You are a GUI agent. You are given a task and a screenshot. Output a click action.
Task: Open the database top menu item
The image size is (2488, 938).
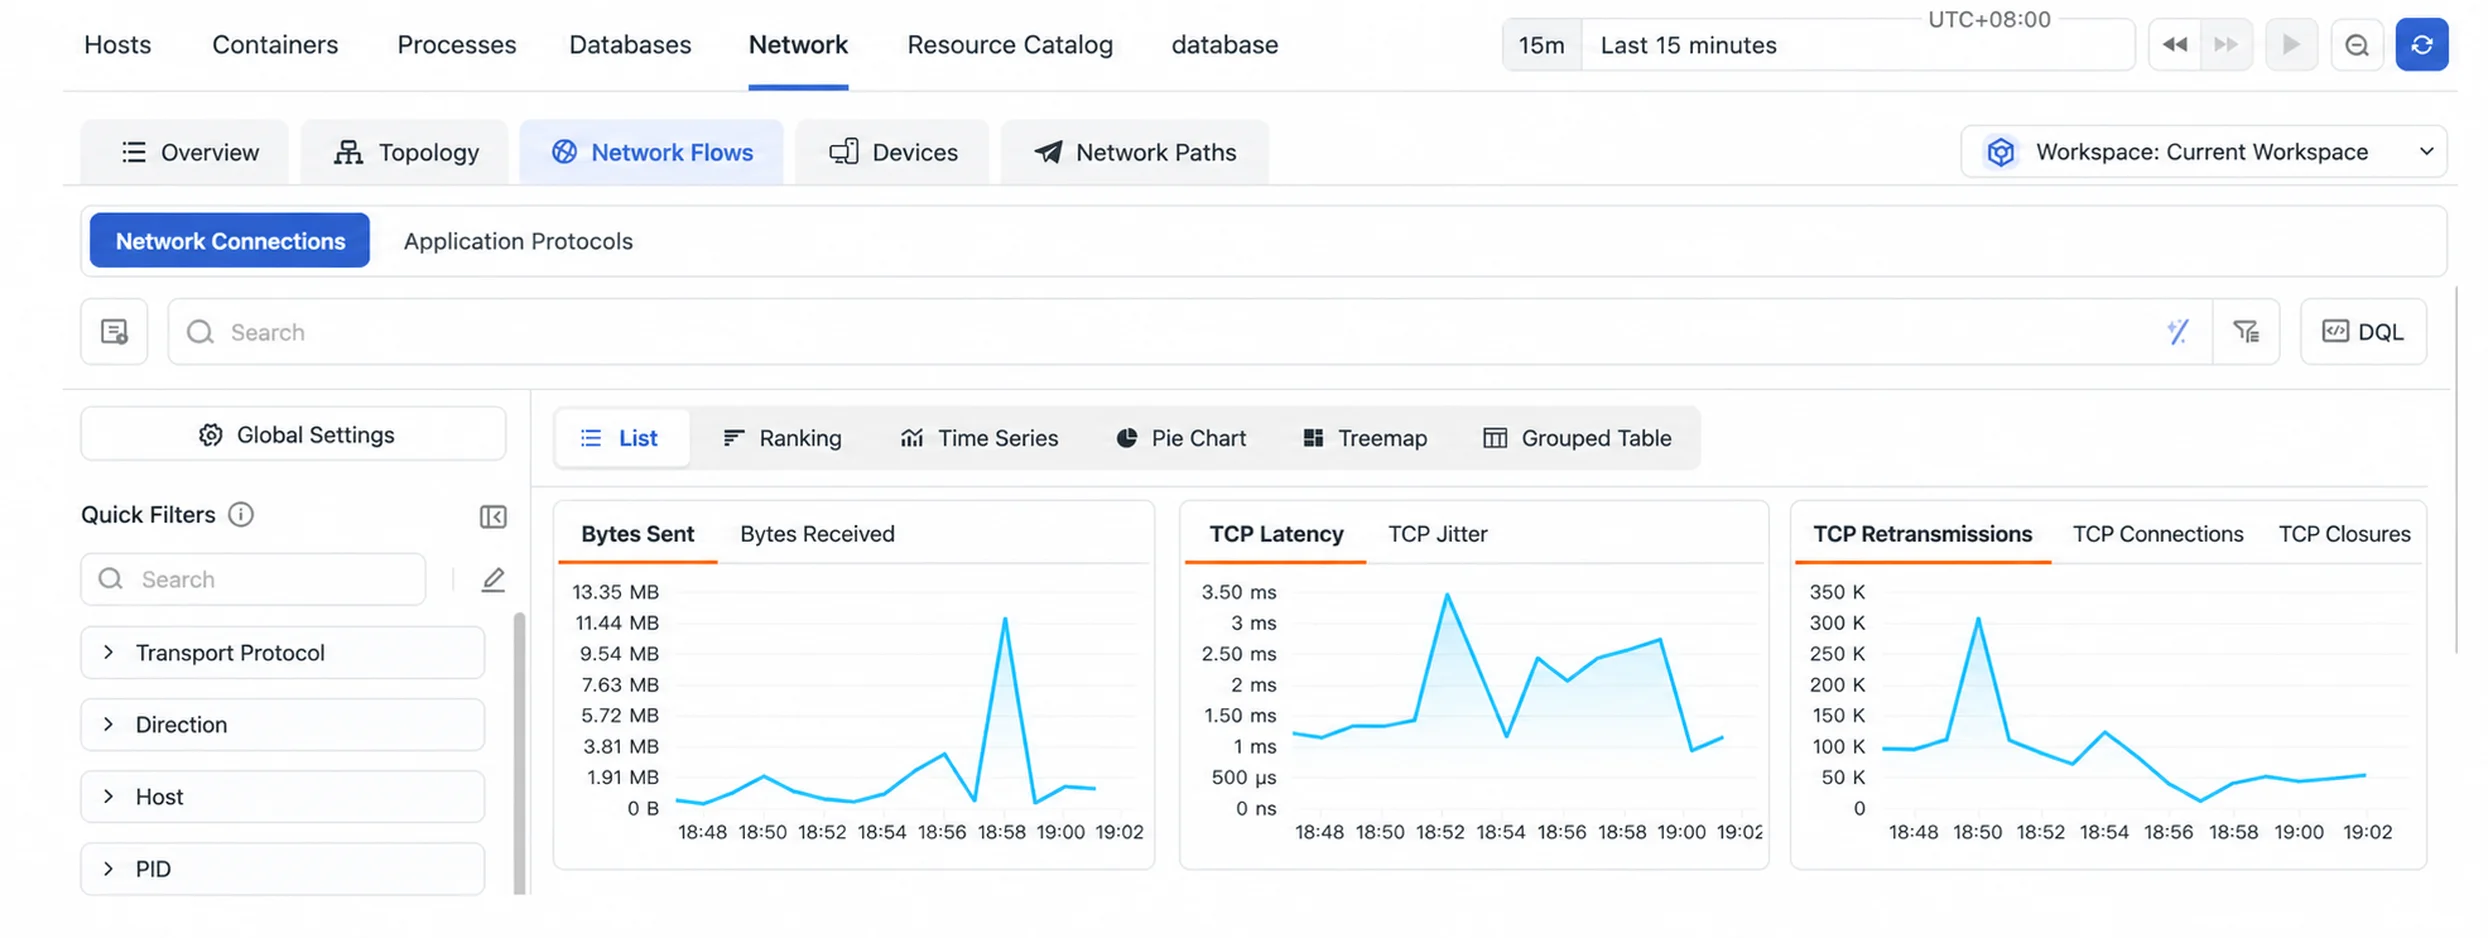coord(1224,45)
